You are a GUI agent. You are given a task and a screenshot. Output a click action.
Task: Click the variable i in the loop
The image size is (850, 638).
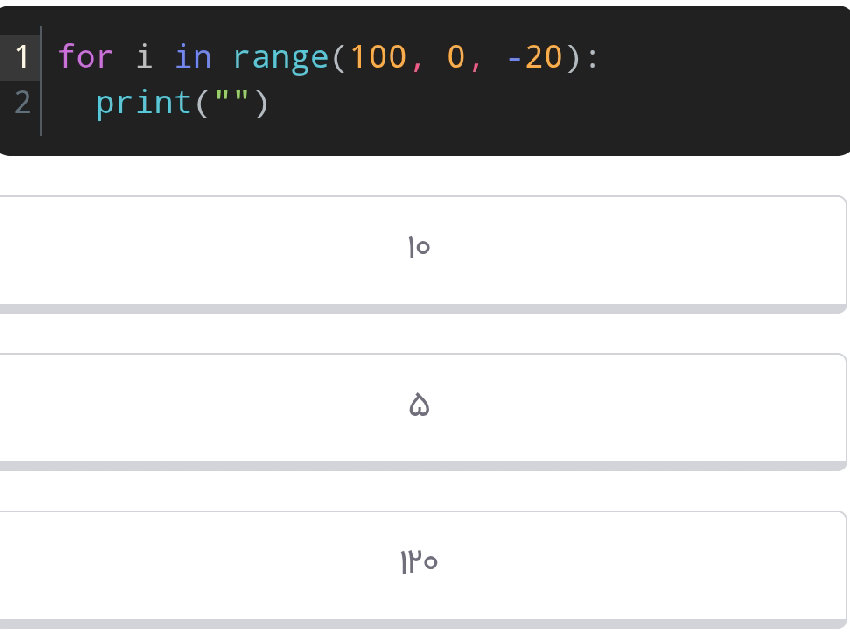(x=143, y=57)
